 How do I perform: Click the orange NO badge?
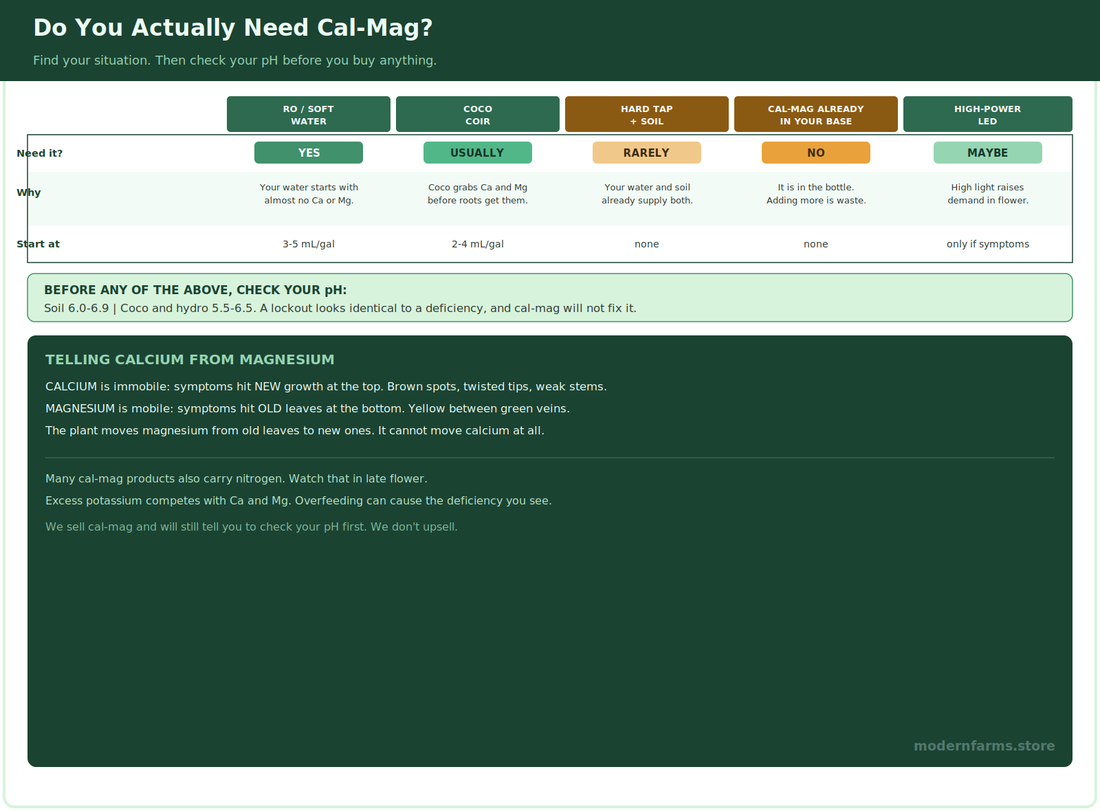click(816, 153)
